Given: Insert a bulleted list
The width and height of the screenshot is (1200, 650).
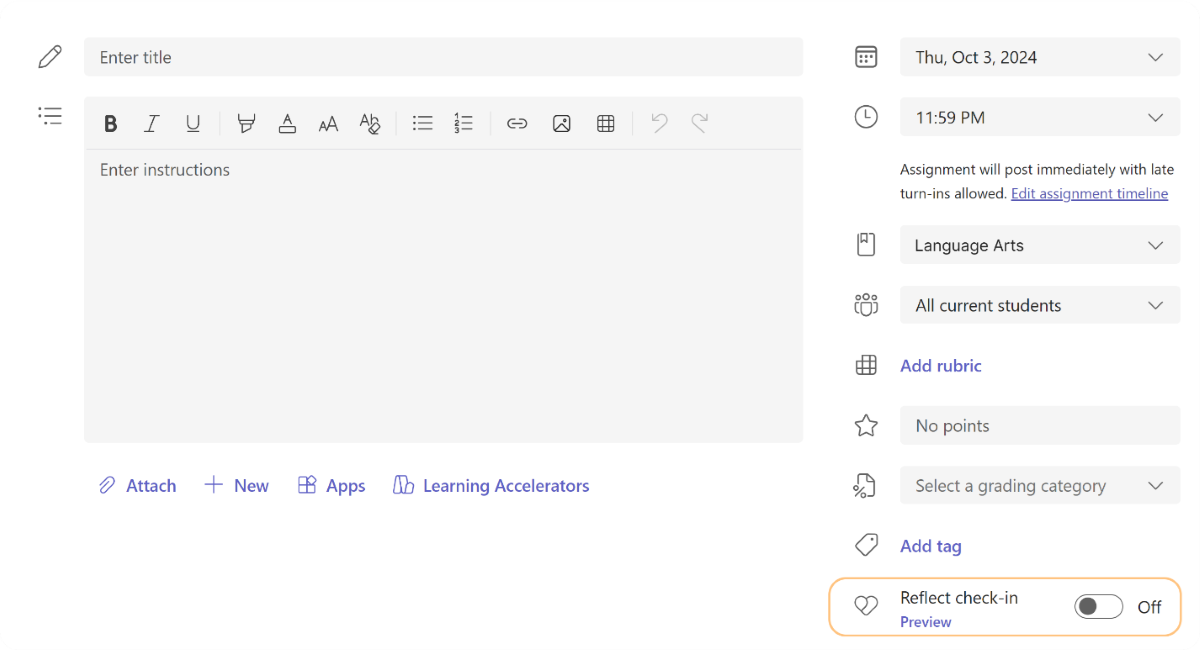Looking at the screenshot, I should tap(423, 124).
